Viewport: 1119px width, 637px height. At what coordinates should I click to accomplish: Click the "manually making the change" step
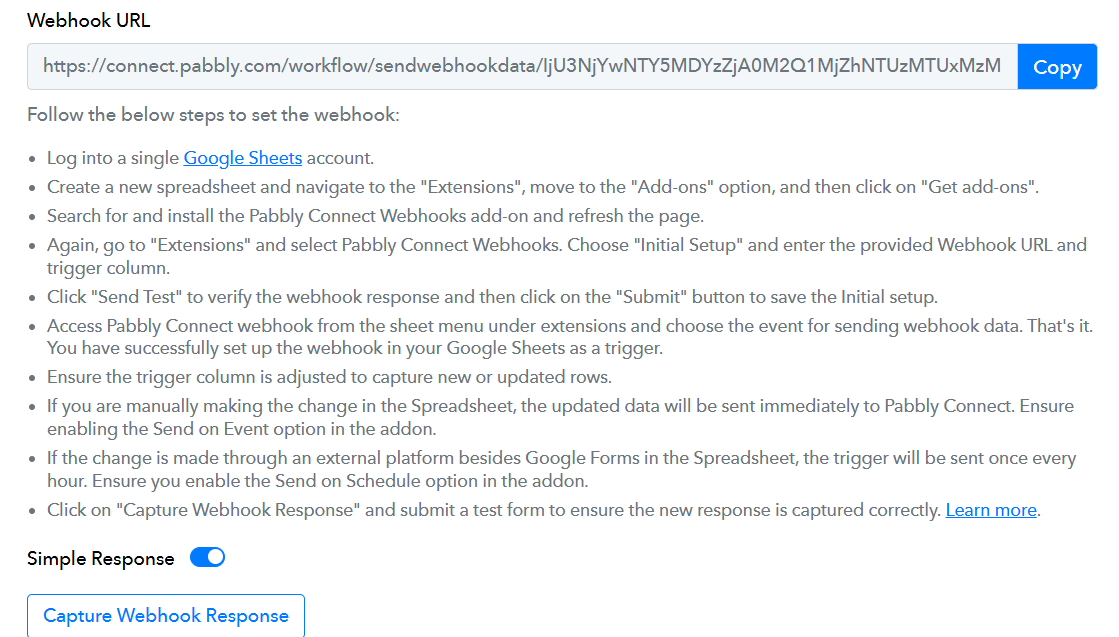[x=400, y=406]
